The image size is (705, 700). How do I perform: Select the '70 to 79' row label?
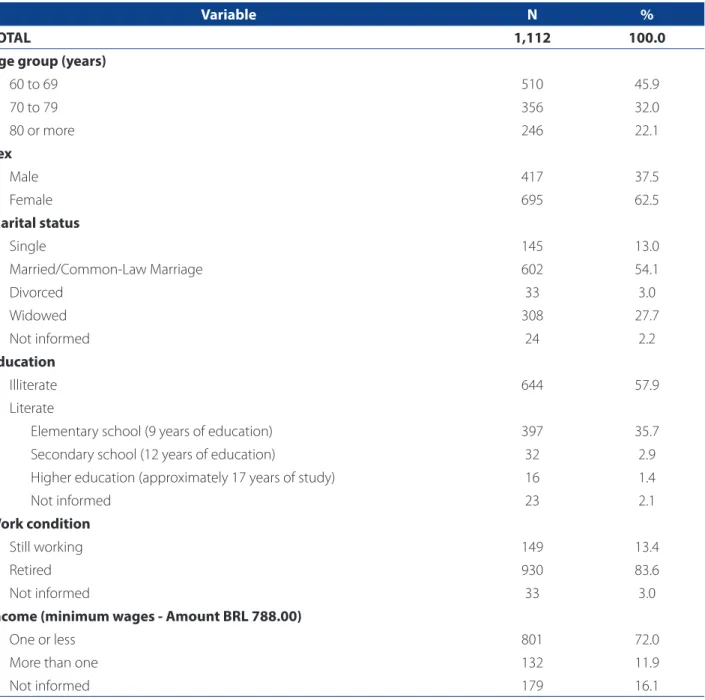click(33, 107)
